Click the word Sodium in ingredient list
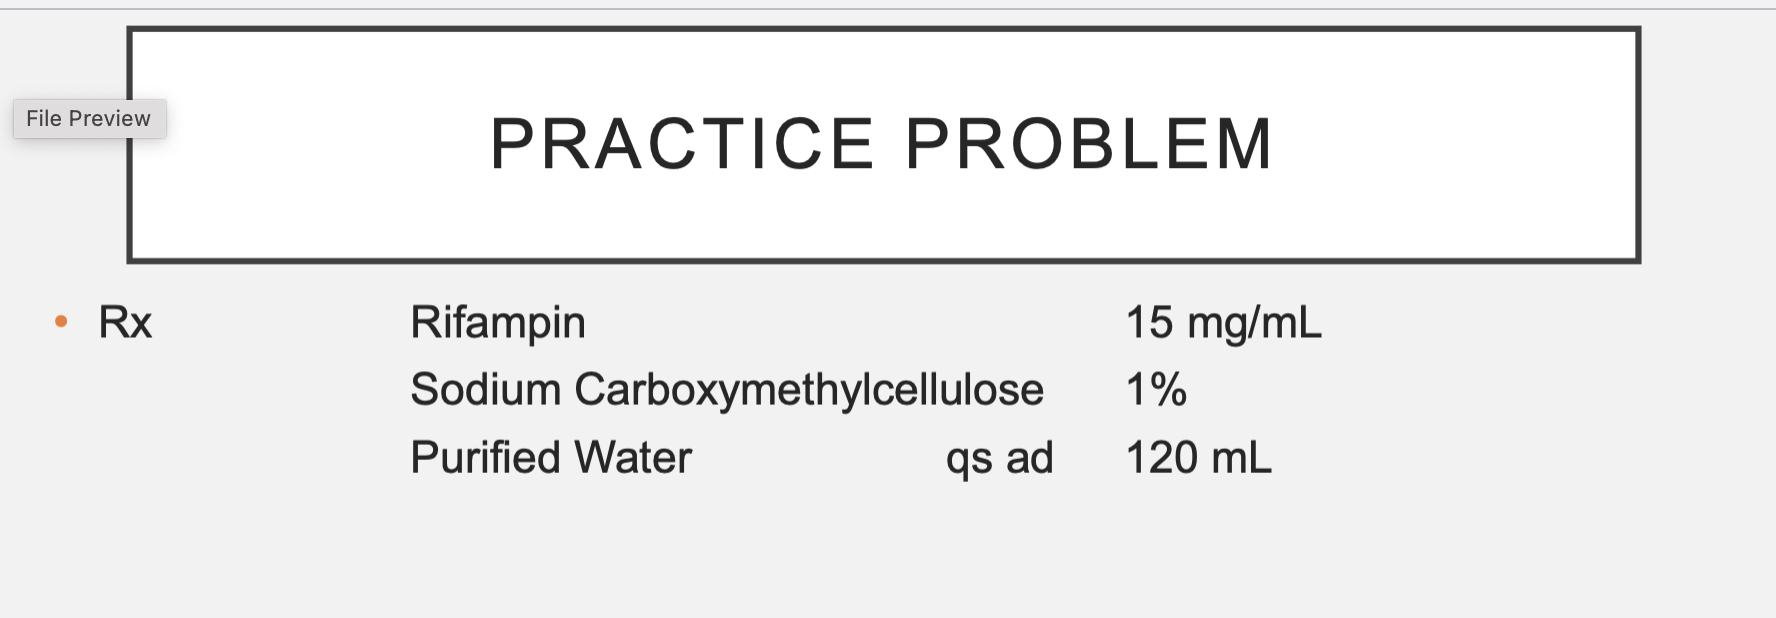 tap(486, 390)
